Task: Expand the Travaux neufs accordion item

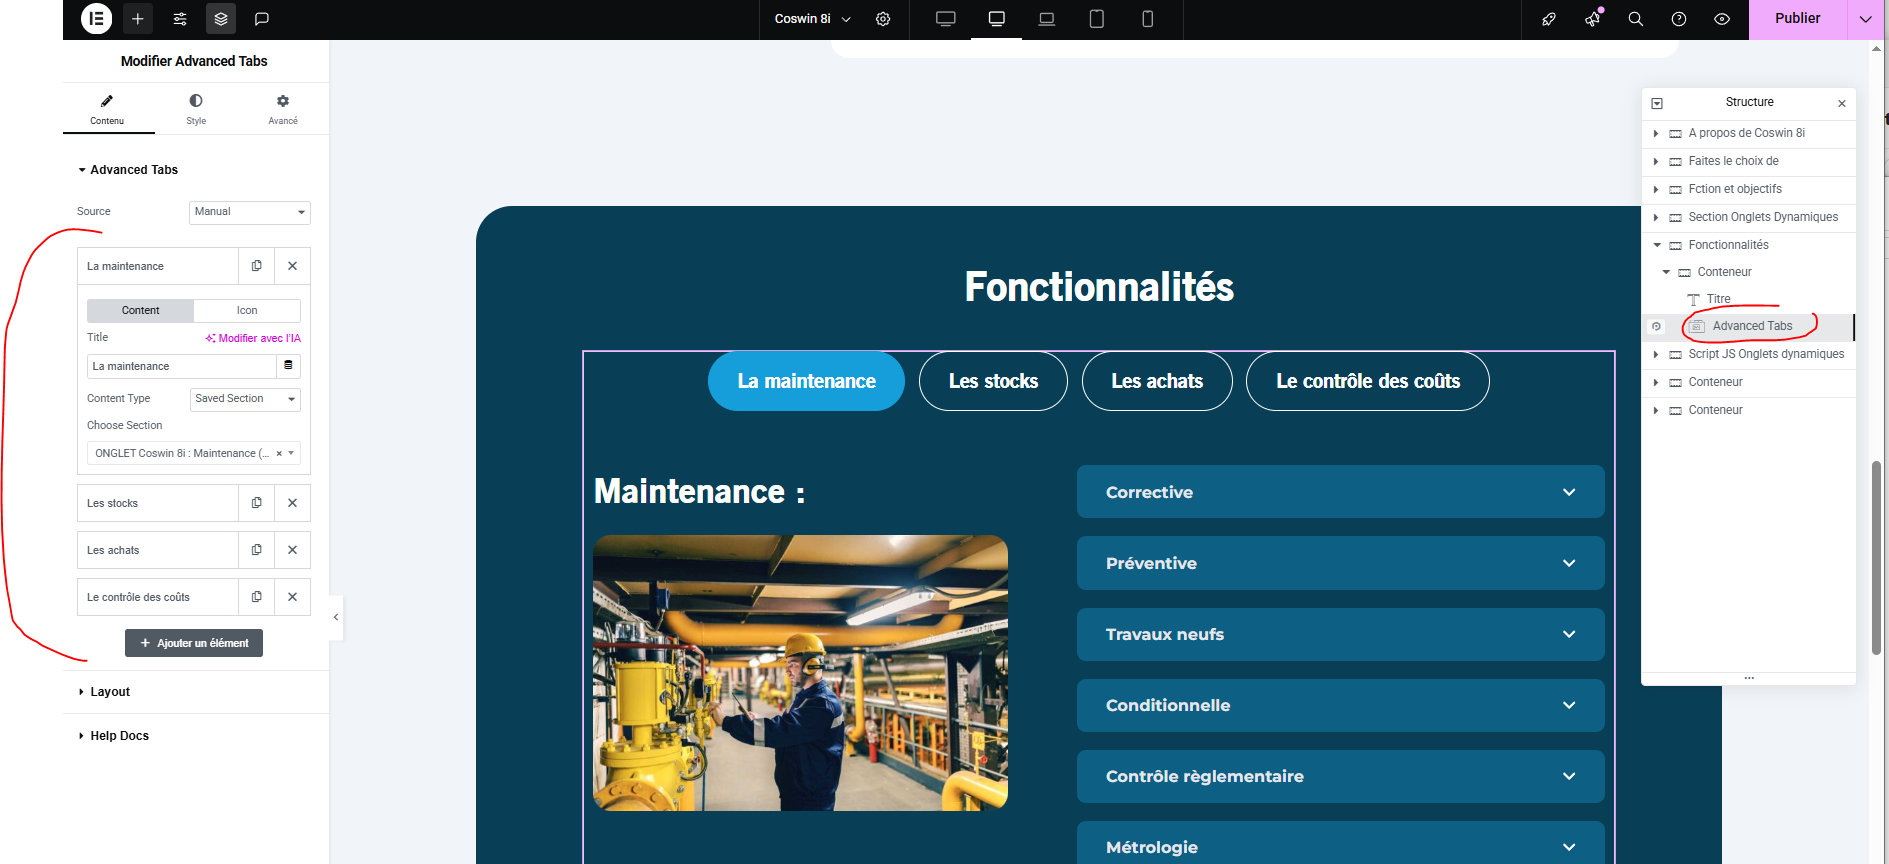Action: [1340, 634]
